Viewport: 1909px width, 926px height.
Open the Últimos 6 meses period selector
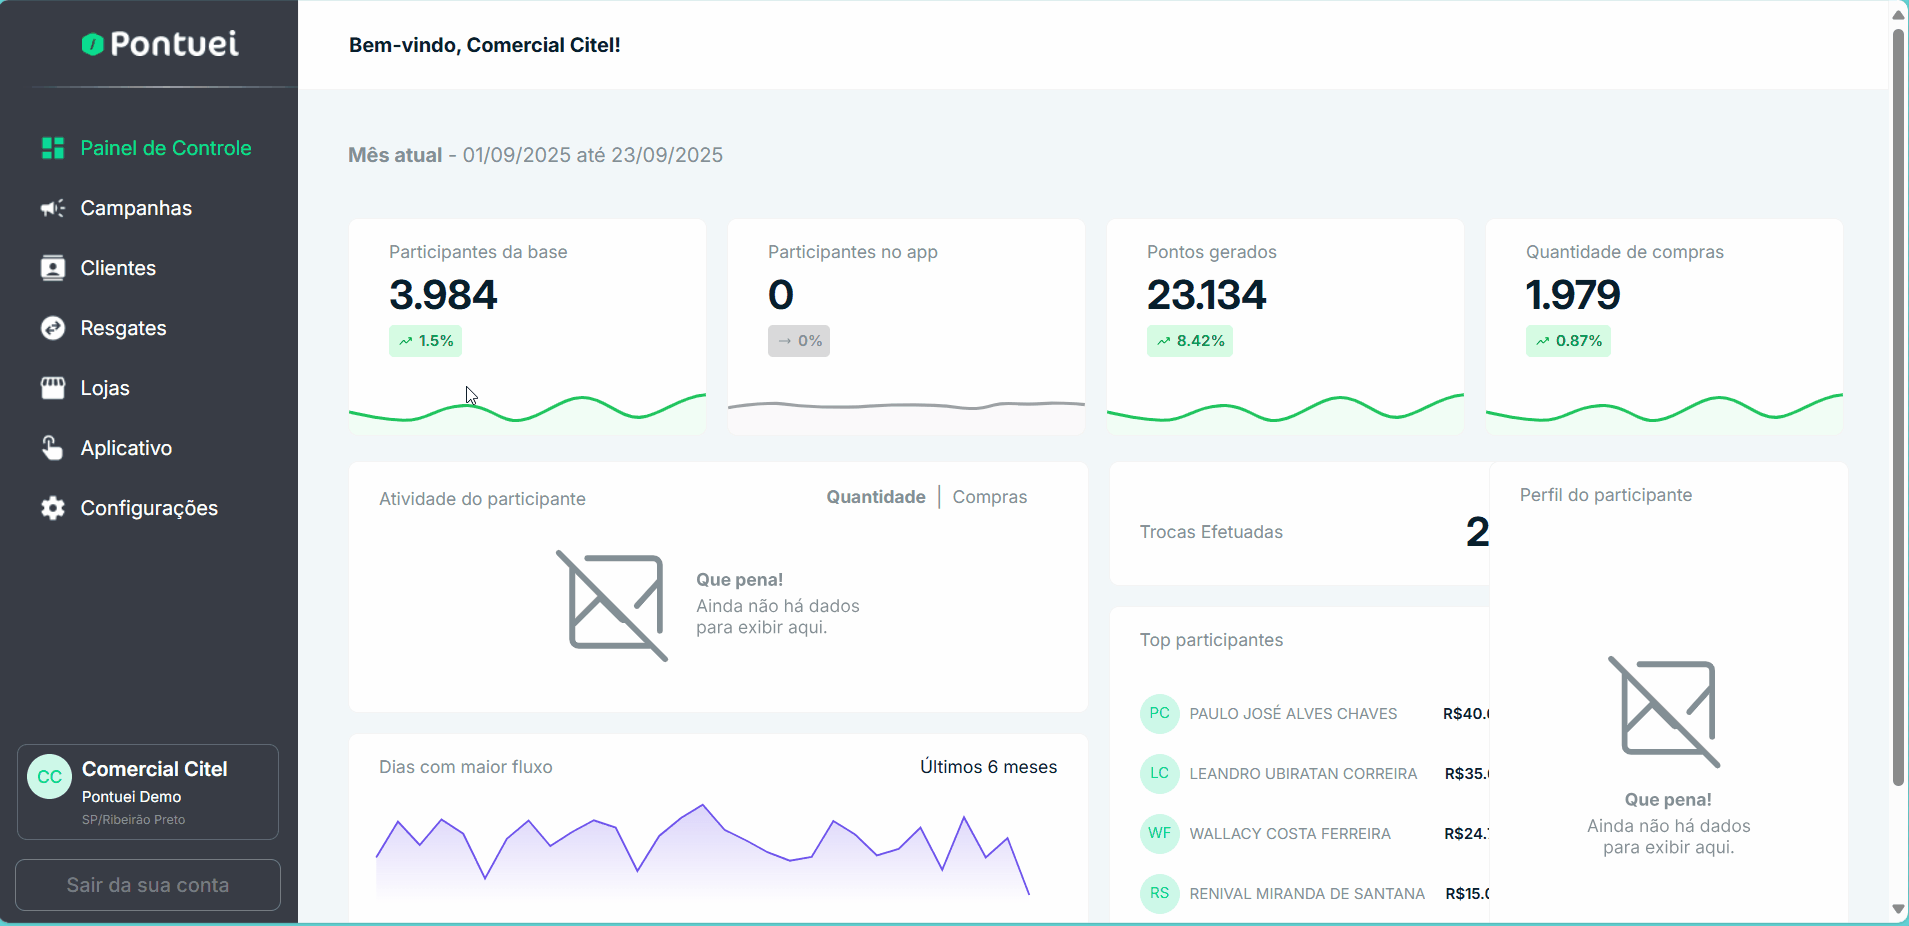point(988,767)
